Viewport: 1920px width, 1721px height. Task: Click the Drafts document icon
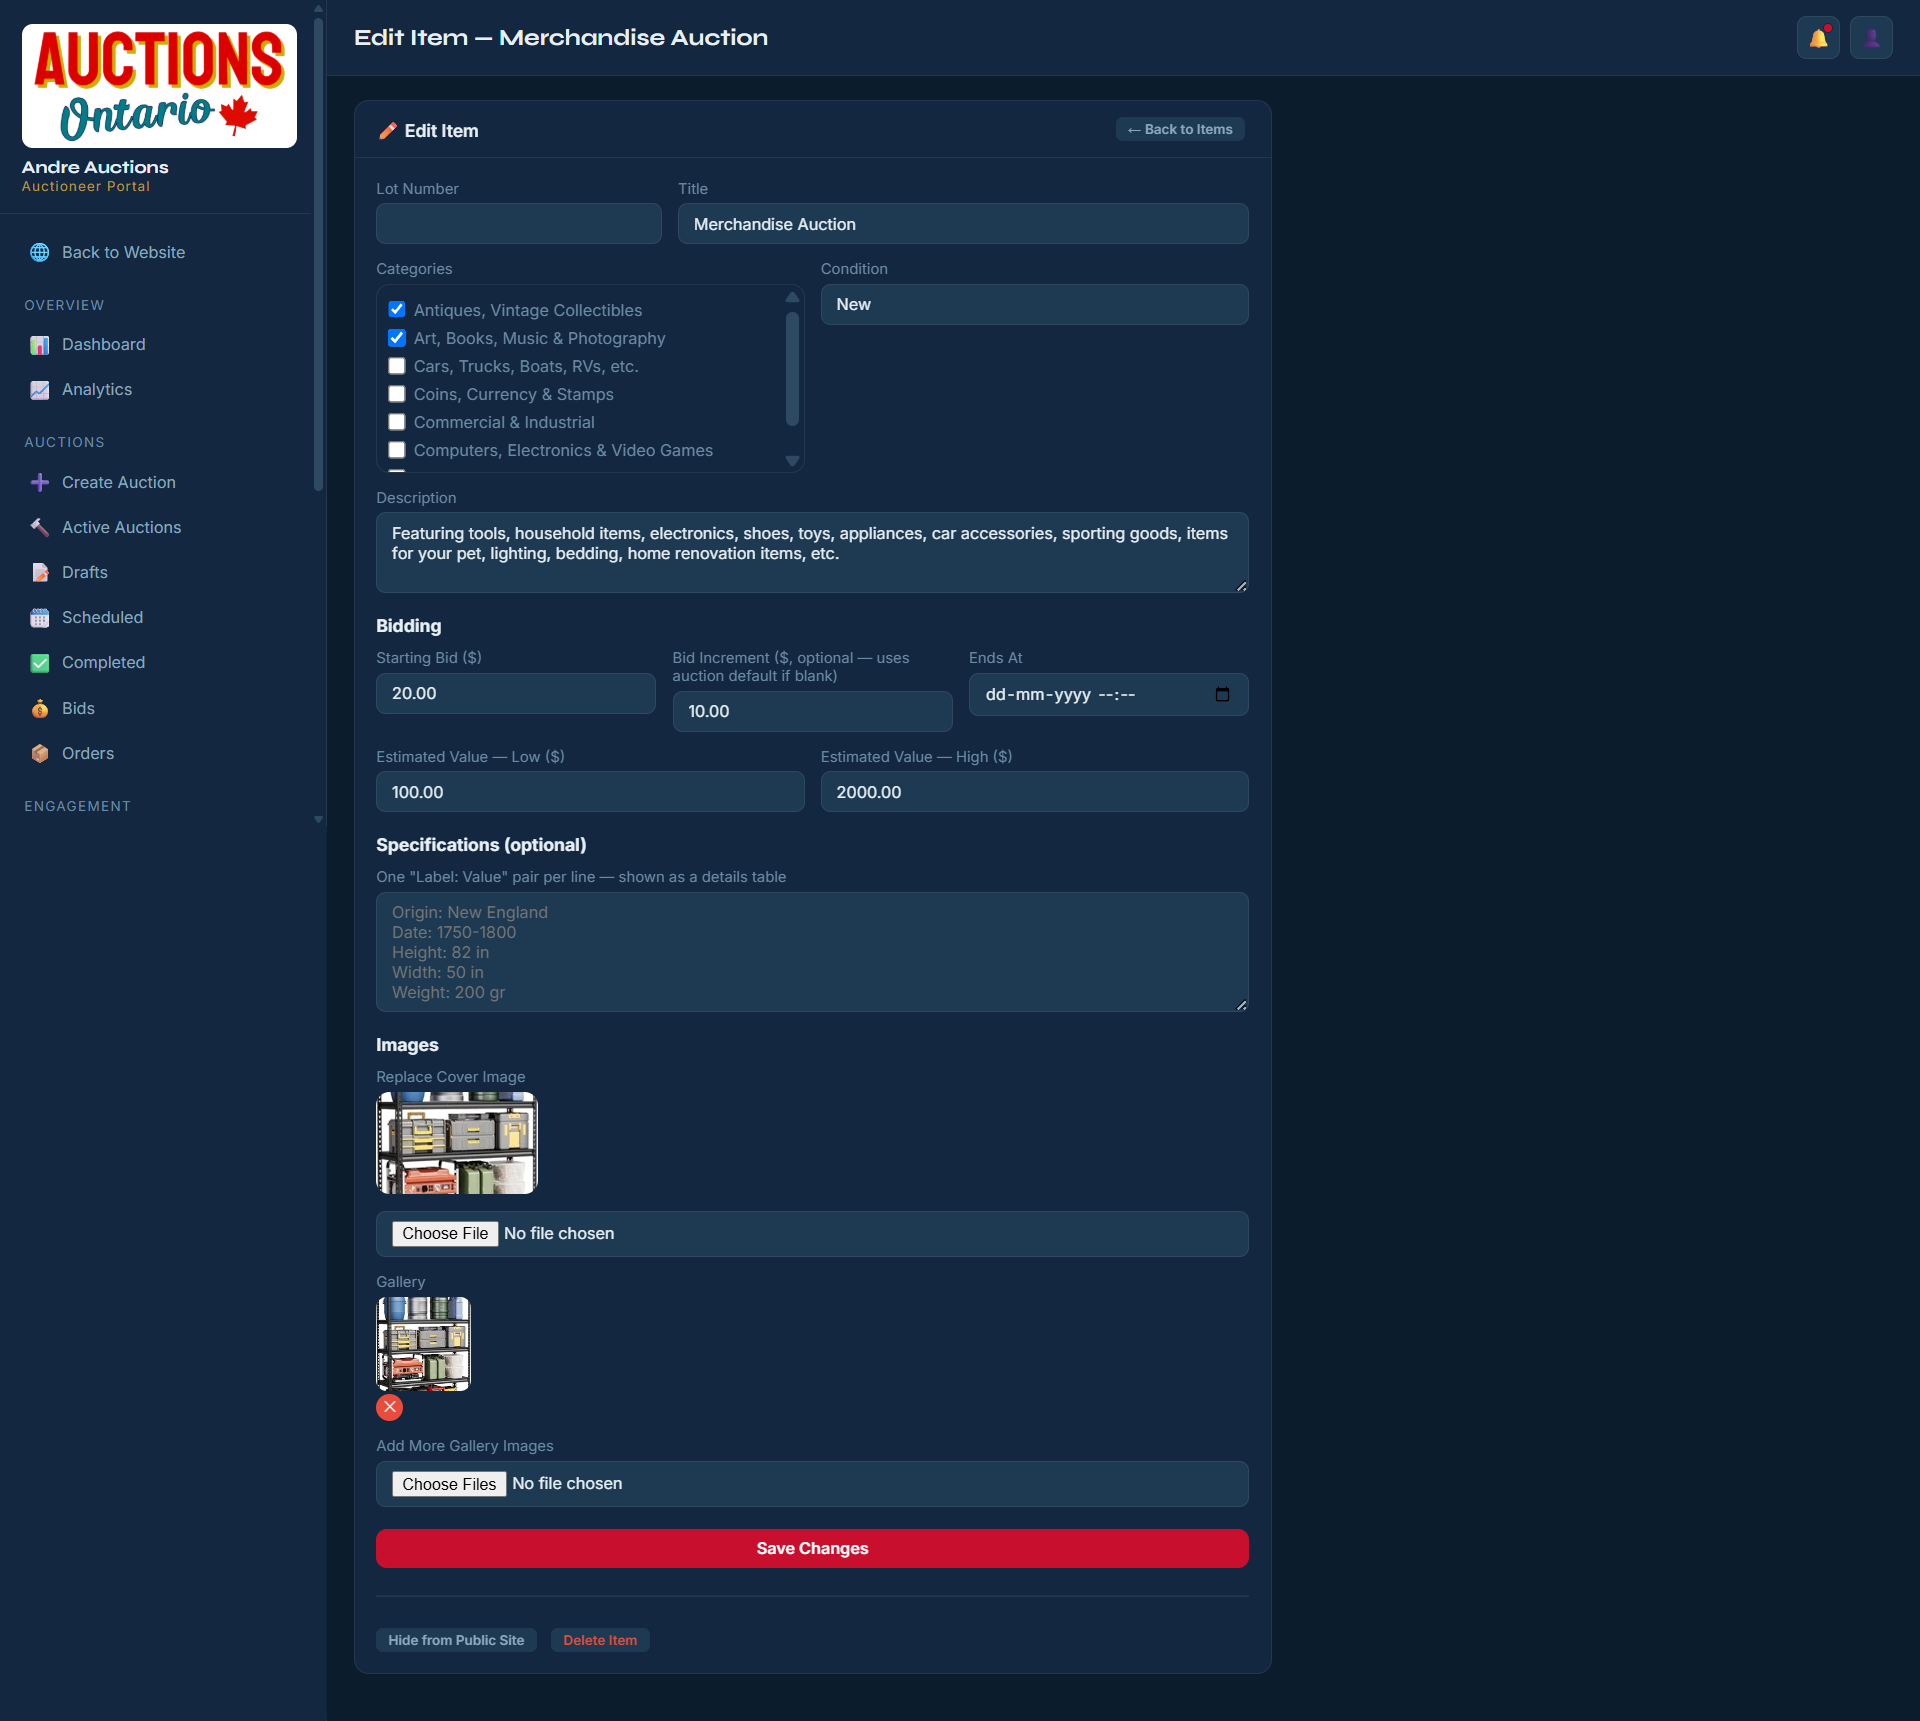pyautogui.click(x=40, y=572)
